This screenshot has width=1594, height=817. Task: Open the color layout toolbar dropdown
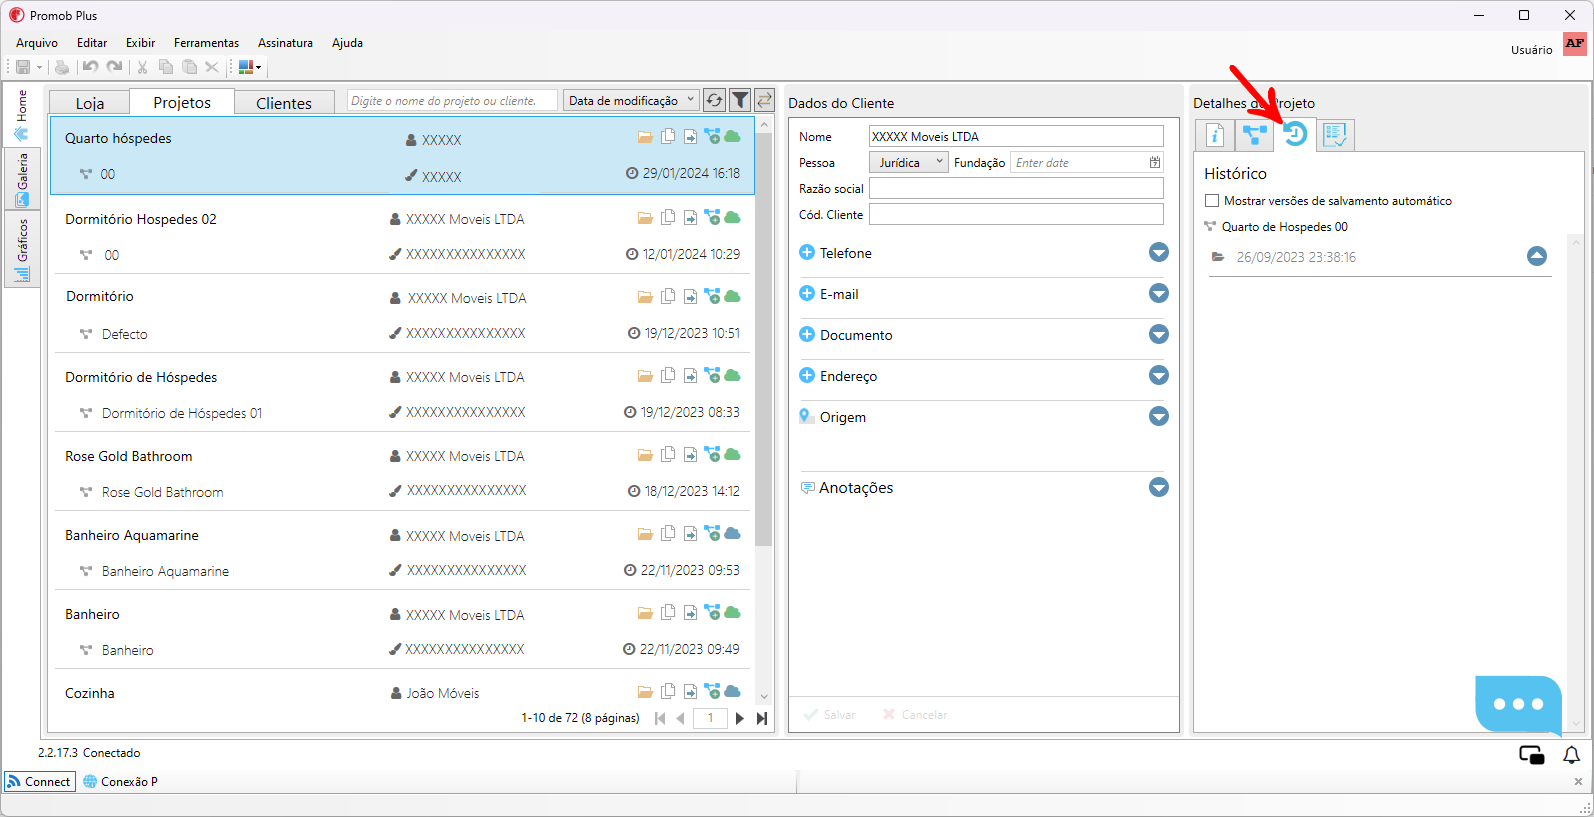[250, 67]
